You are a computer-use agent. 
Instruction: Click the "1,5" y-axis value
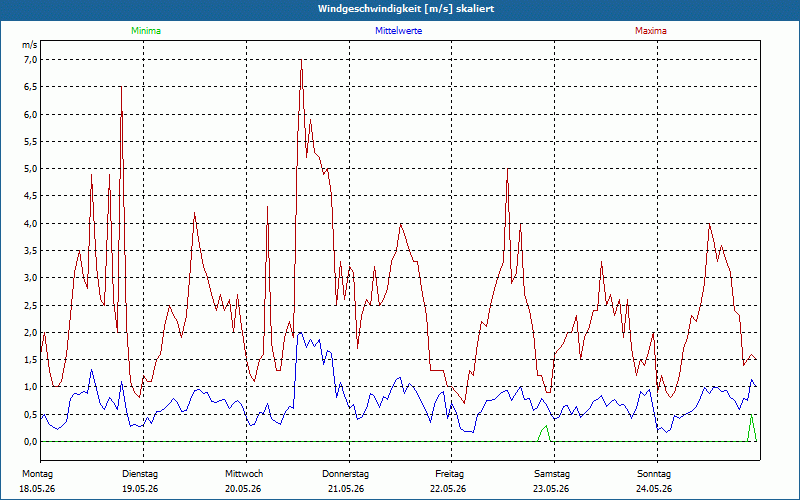point(31,360)
